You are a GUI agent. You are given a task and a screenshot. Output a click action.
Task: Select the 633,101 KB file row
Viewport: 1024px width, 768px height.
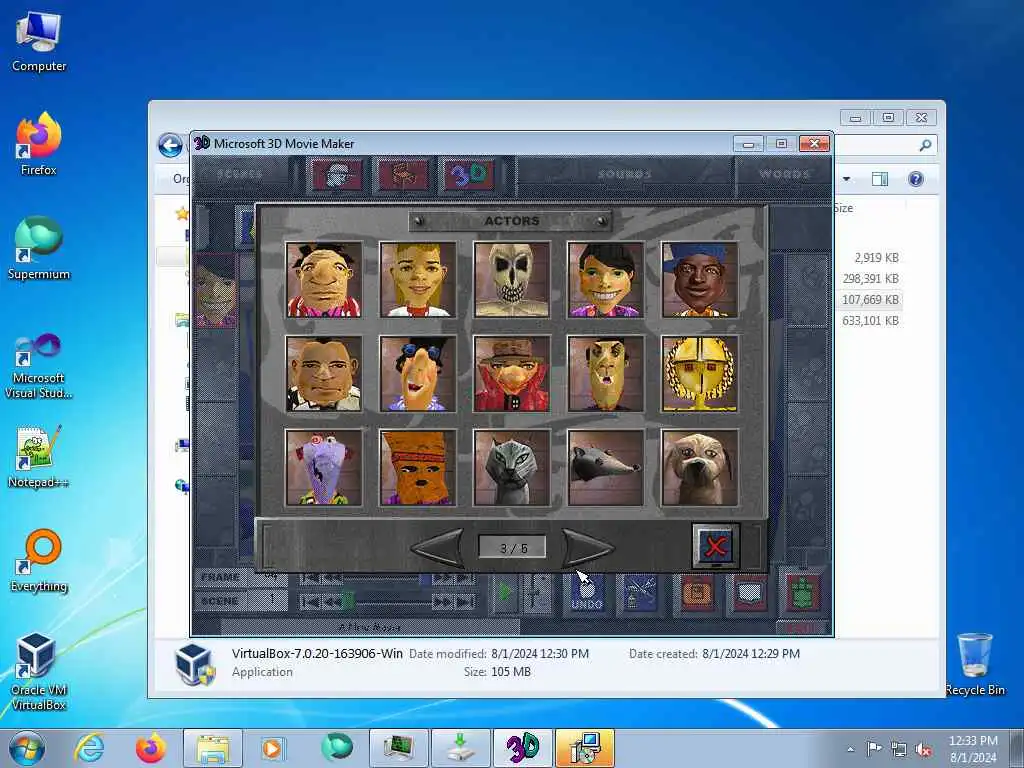(x=870, y=321)
